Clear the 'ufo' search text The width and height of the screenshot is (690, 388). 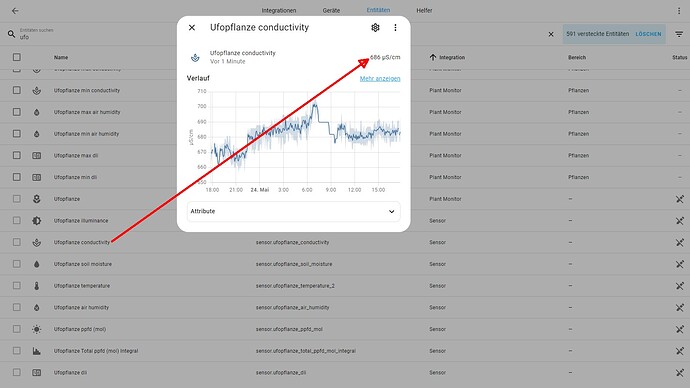tap(551, 34)
